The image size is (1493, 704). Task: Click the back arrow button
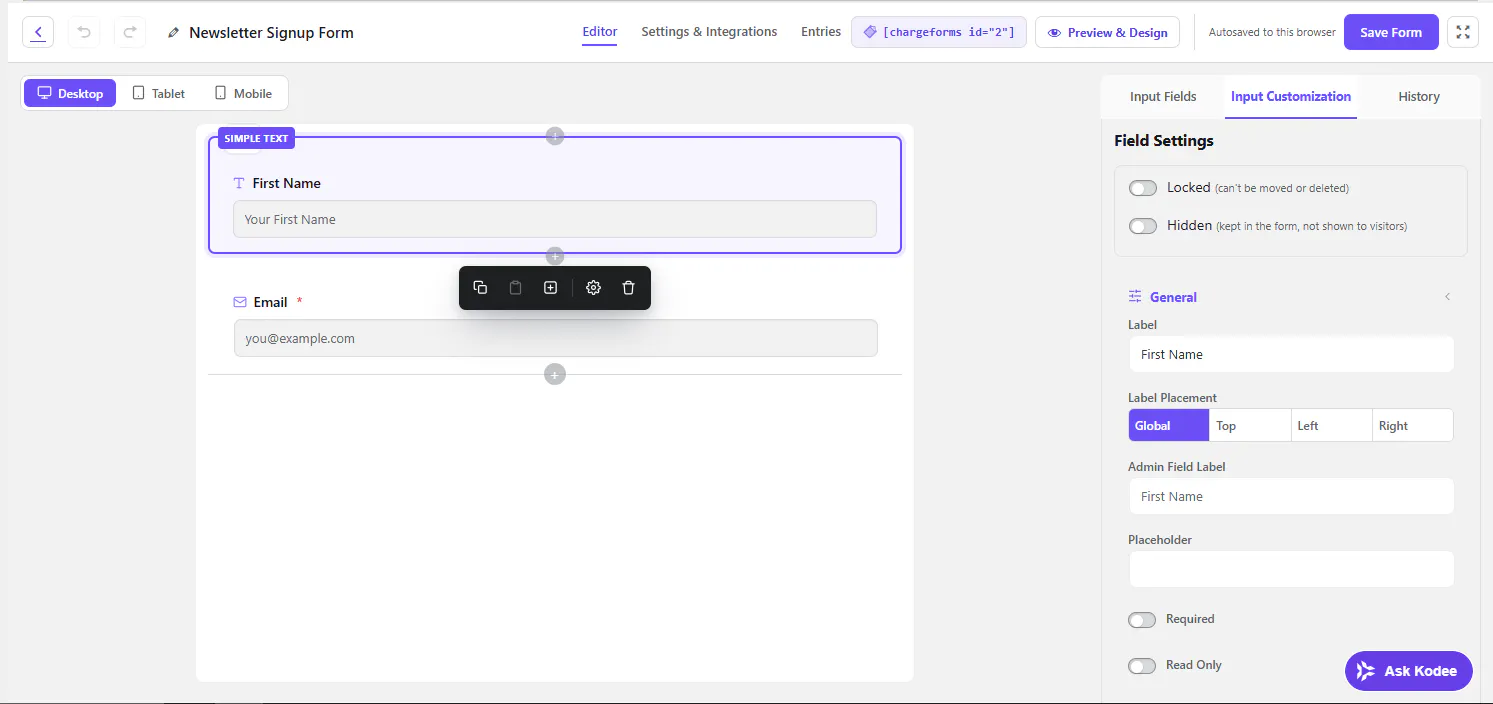point(37,32)
